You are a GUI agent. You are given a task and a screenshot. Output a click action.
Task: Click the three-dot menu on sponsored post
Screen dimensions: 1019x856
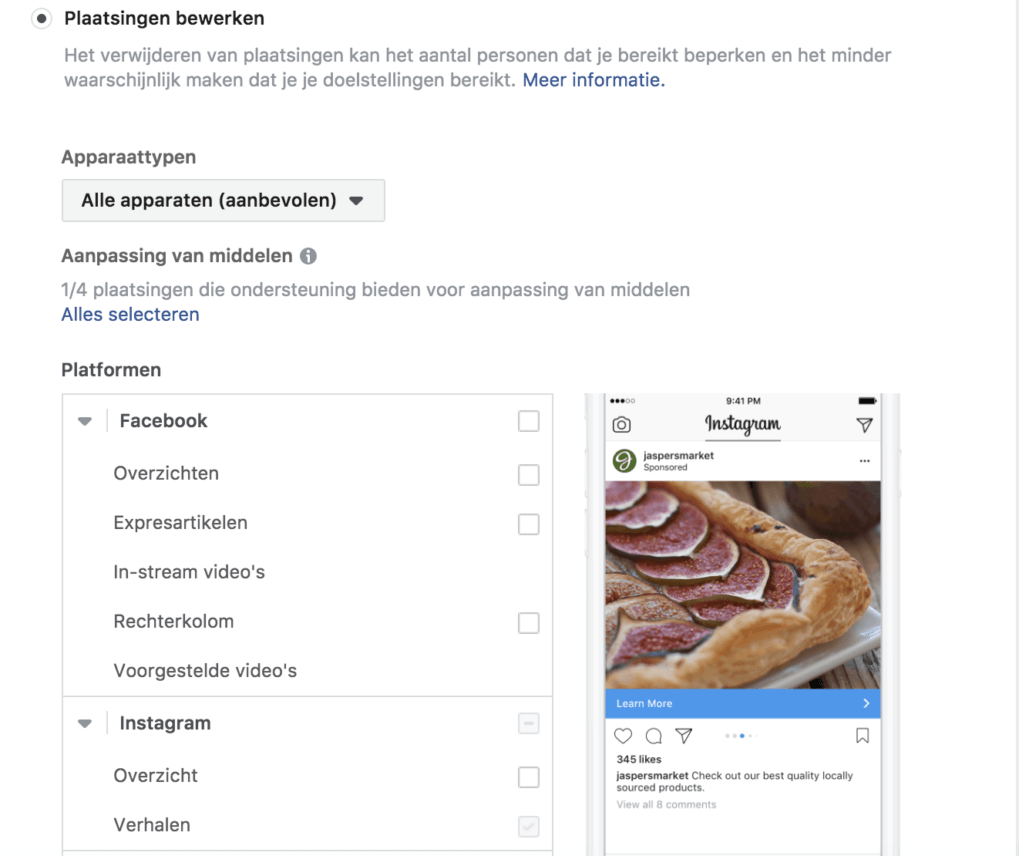pos(864,461)
